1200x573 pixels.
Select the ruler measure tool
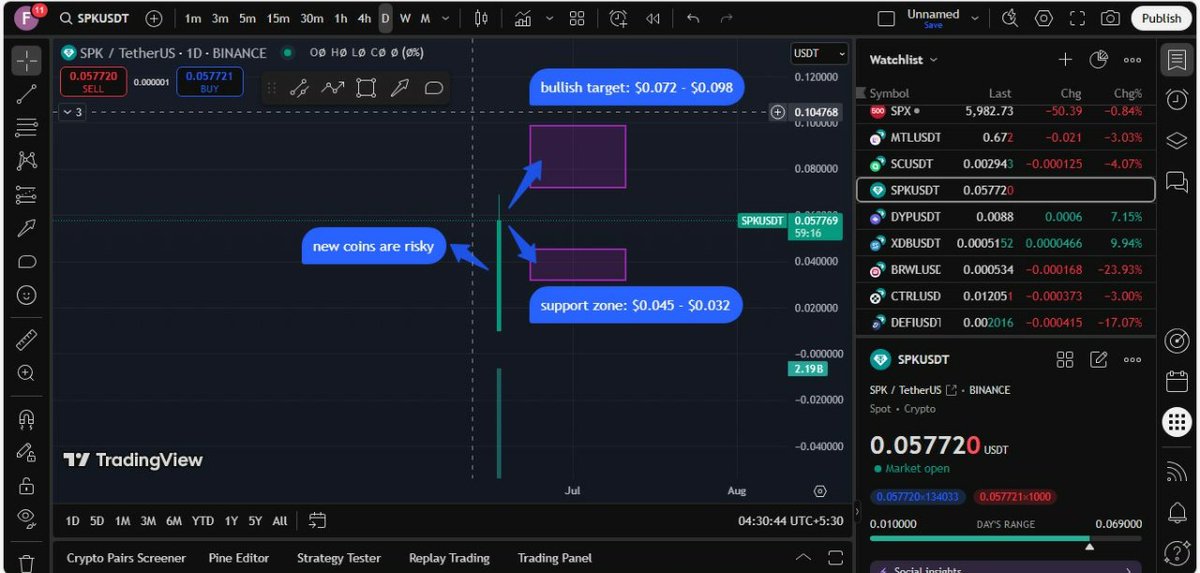tap(27, 340)
